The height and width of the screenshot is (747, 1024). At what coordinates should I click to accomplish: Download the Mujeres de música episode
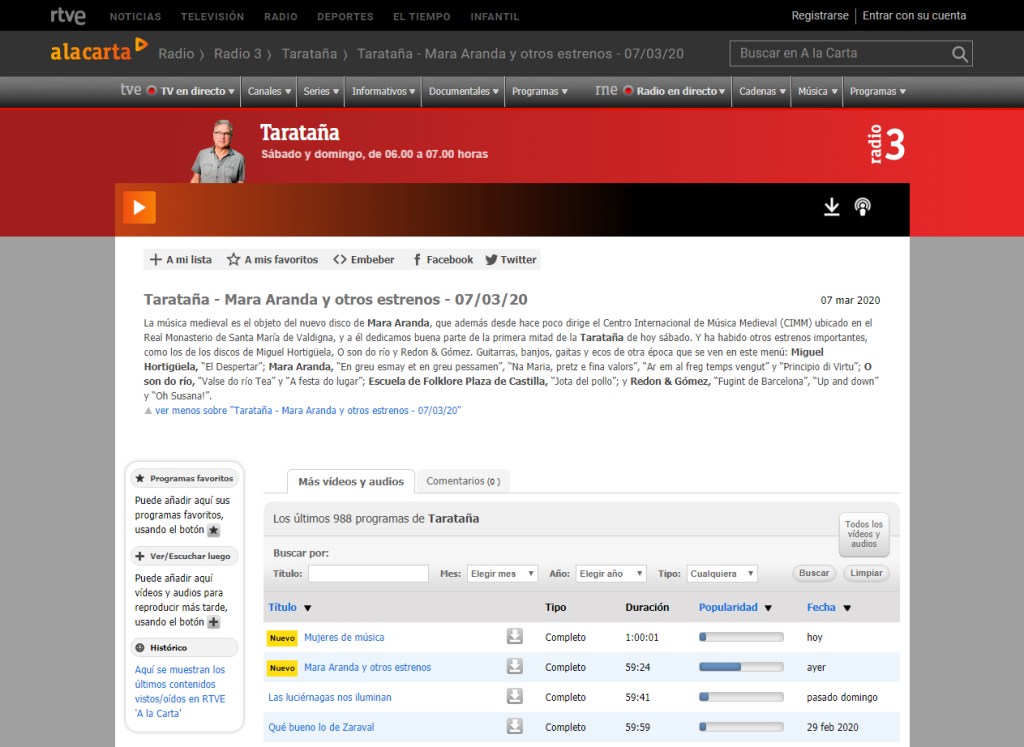coord(515,637)
